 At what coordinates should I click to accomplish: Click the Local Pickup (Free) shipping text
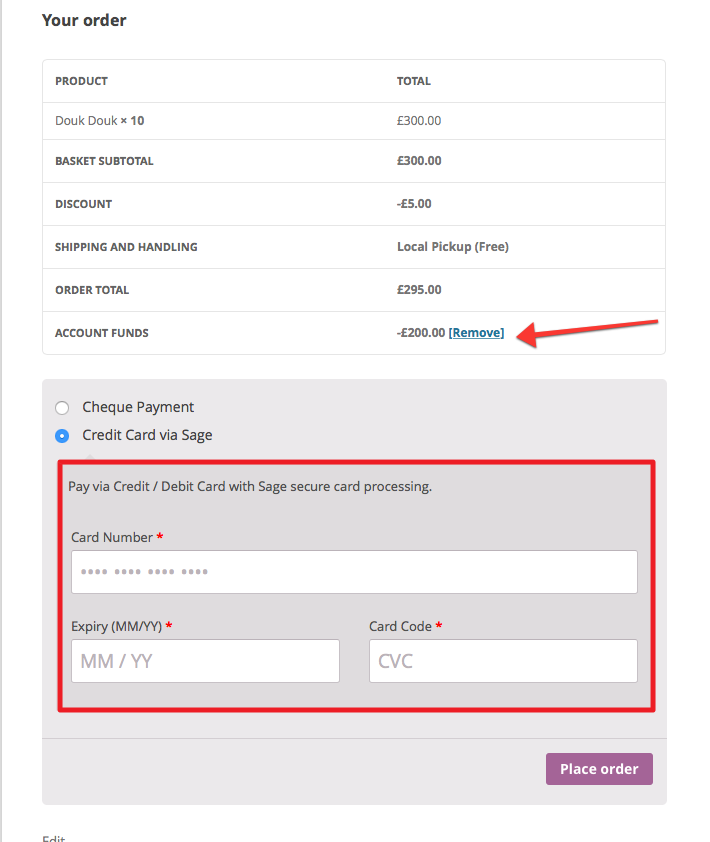pyautogui.click(x=453, y=247)
